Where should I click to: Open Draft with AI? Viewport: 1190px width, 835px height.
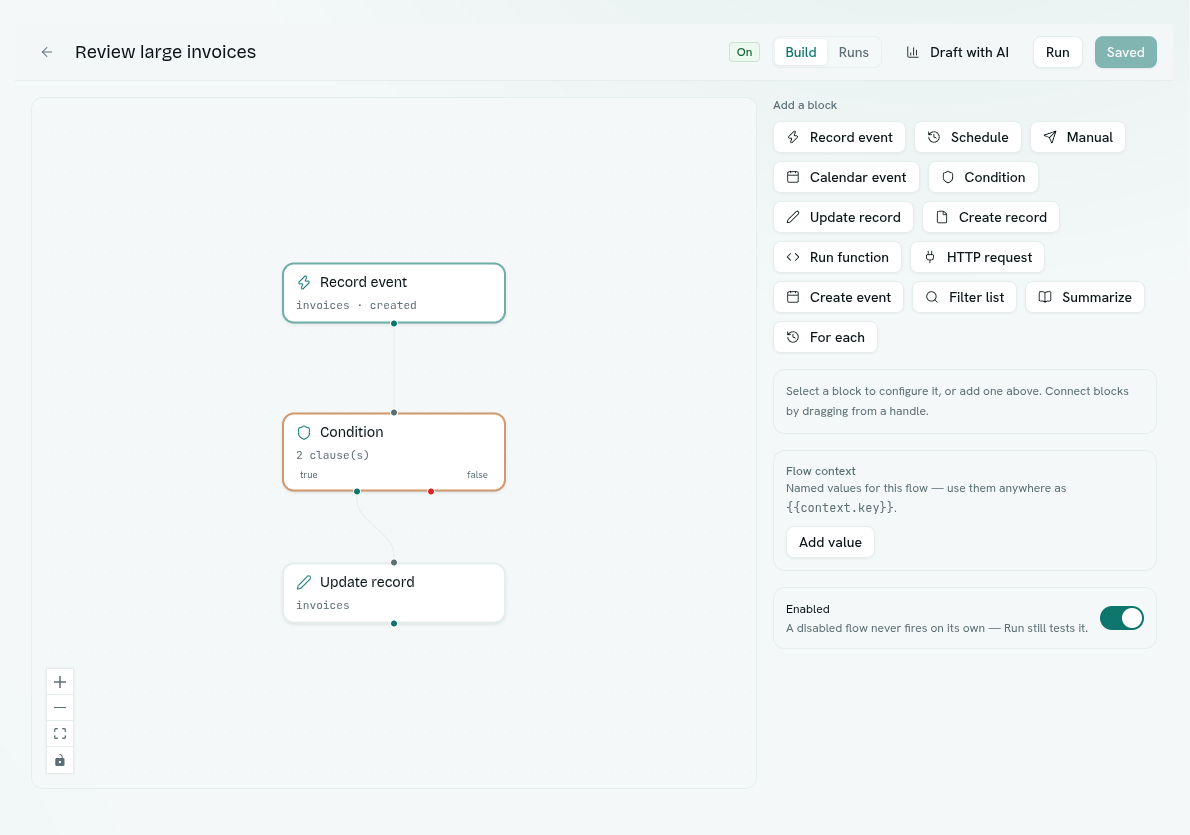(958, 52)
